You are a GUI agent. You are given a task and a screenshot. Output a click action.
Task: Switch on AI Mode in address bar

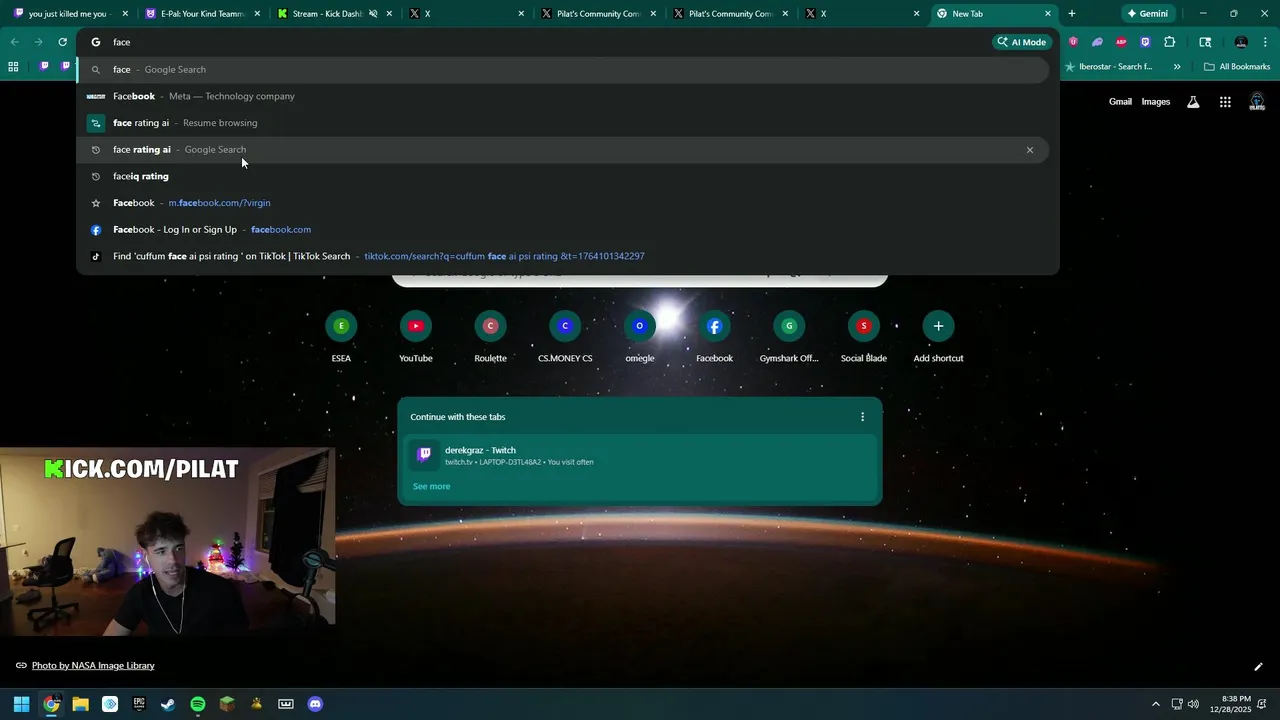[x=1021, y=42]
